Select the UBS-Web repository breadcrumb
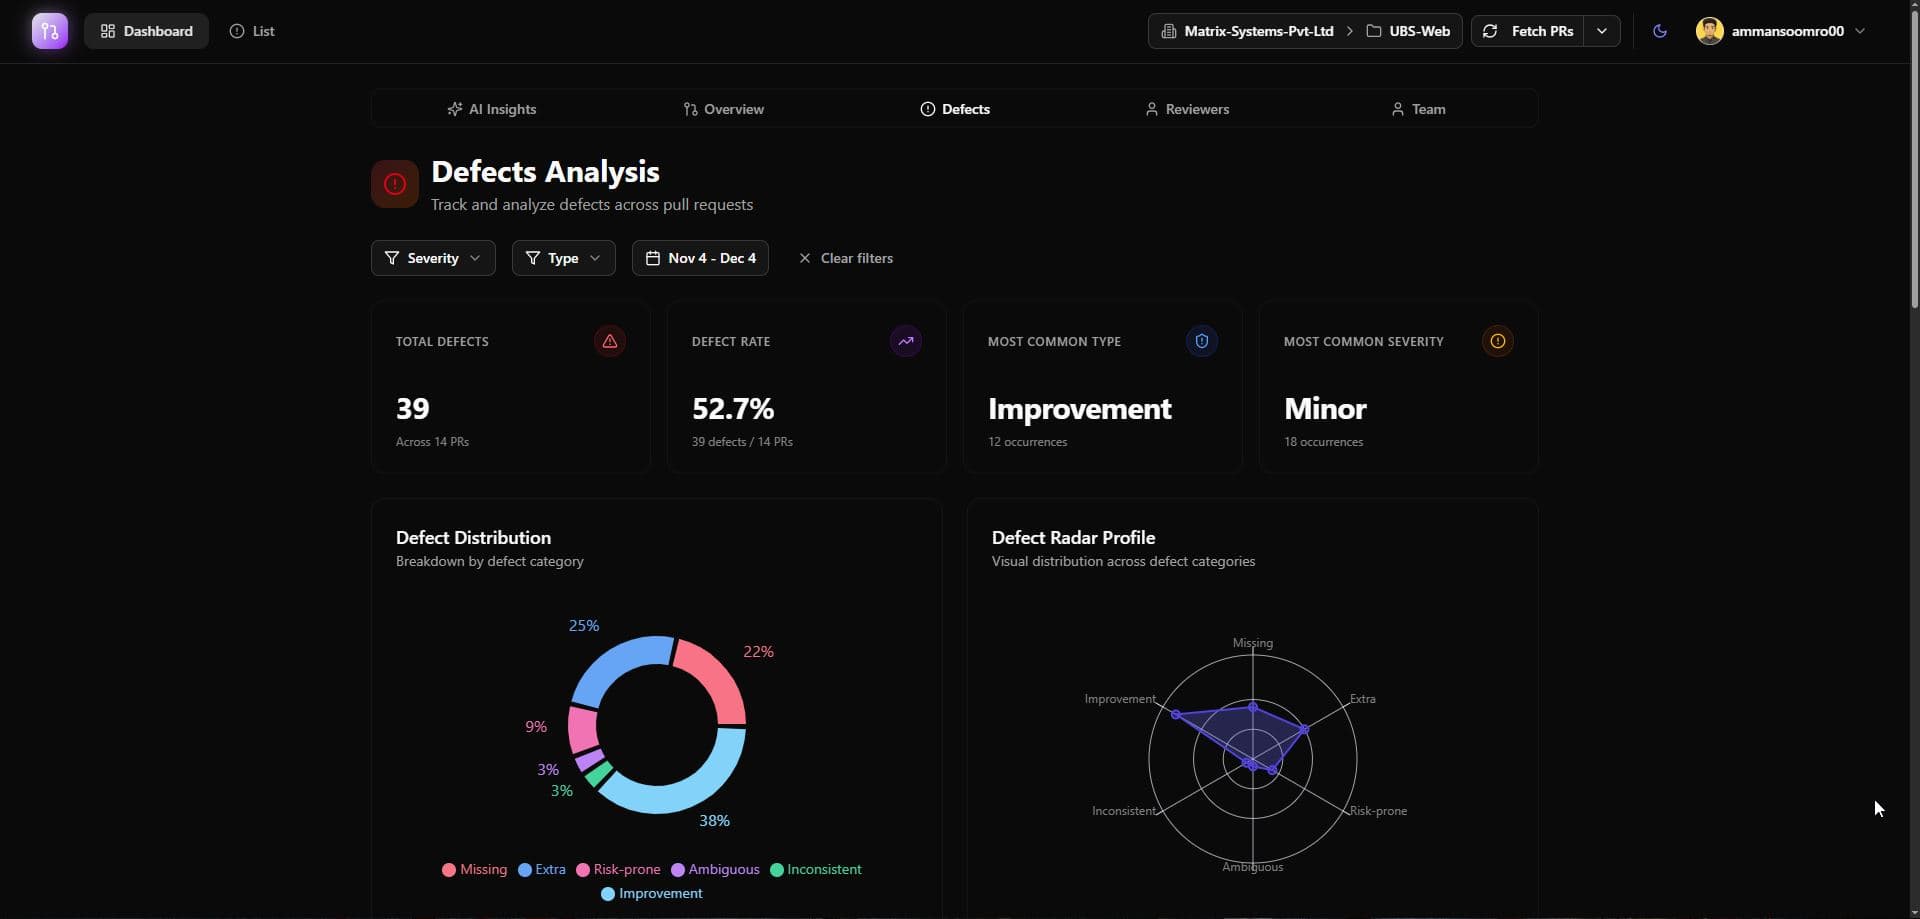 point(1408,31)
